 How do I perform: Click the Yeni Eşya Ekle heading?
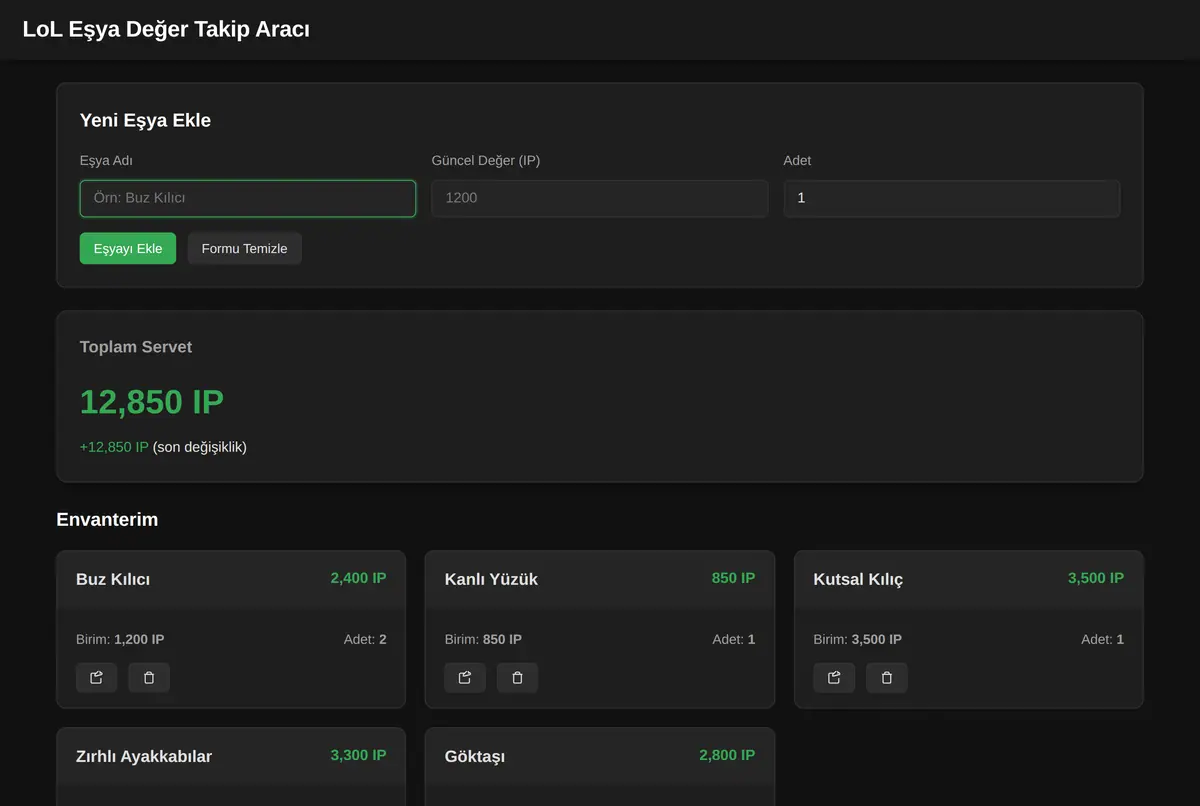coord(145,120)
